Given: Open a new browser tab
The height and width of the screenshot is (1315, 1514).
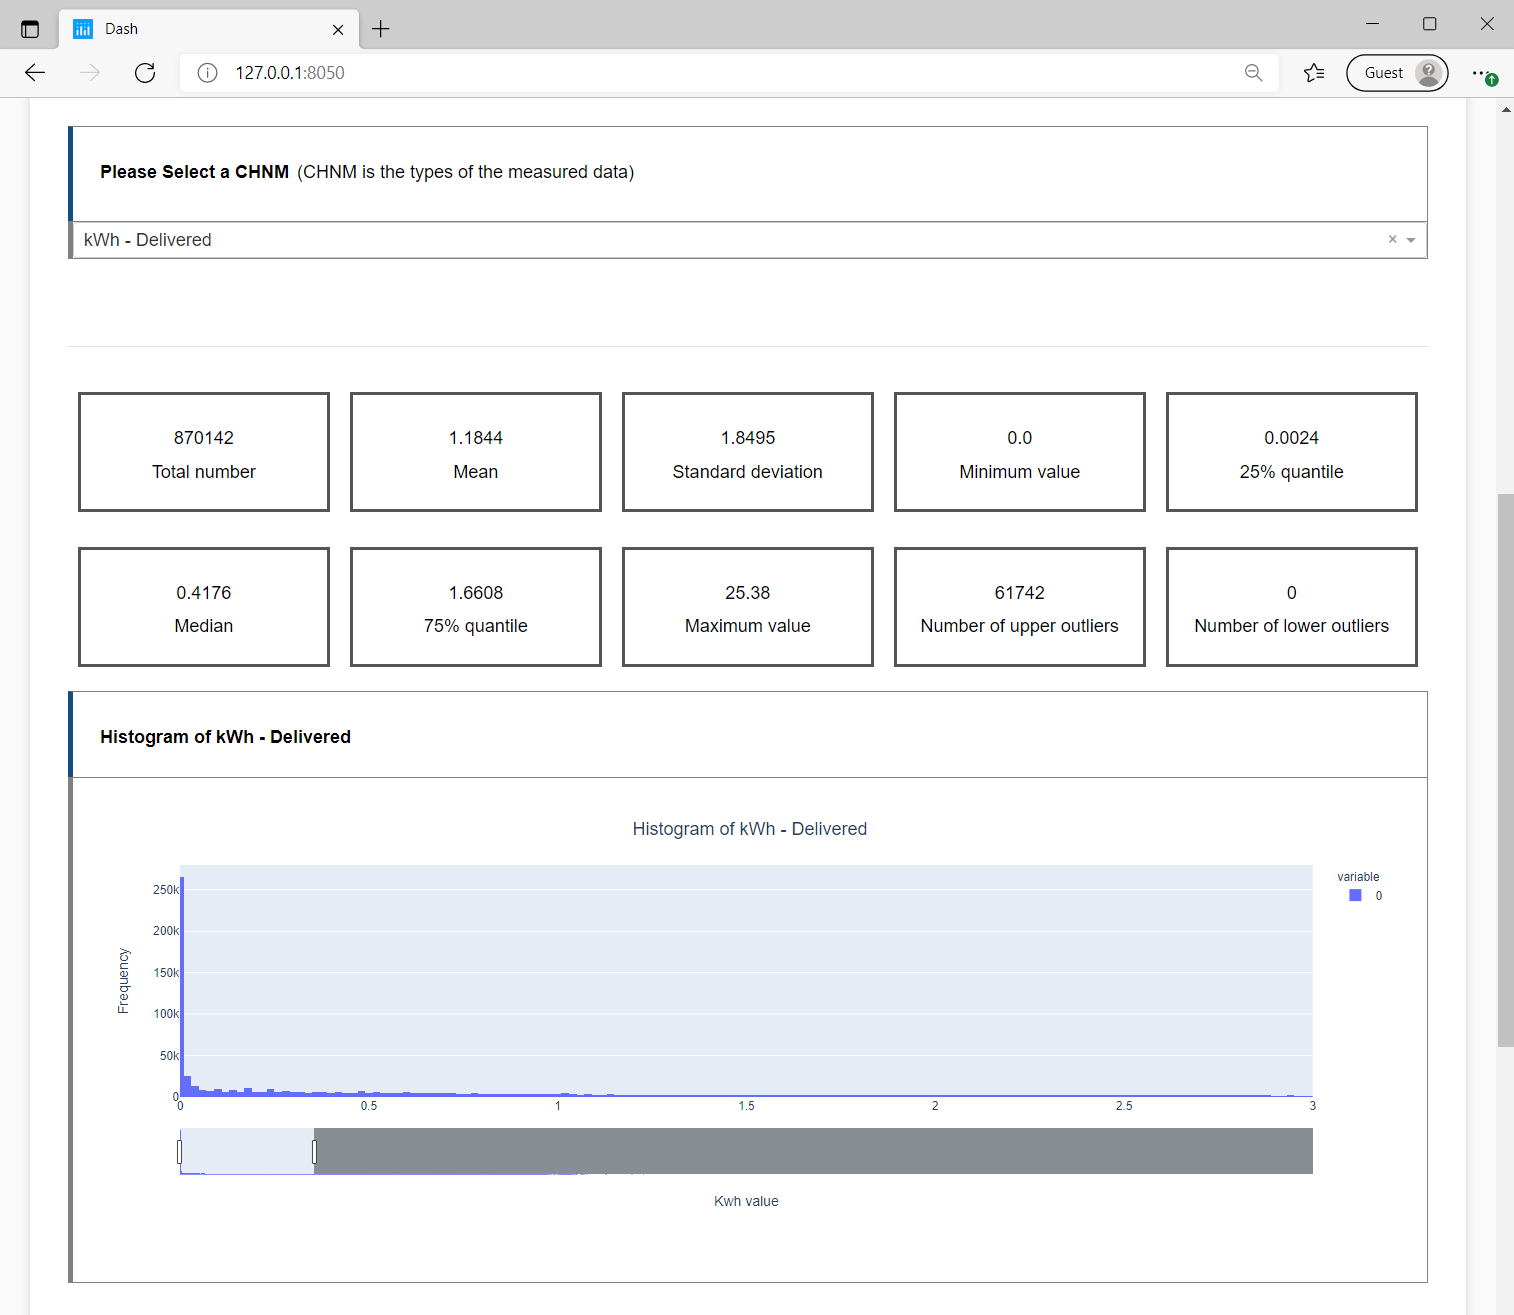Looking at the screenshot, I should point(381,29).
